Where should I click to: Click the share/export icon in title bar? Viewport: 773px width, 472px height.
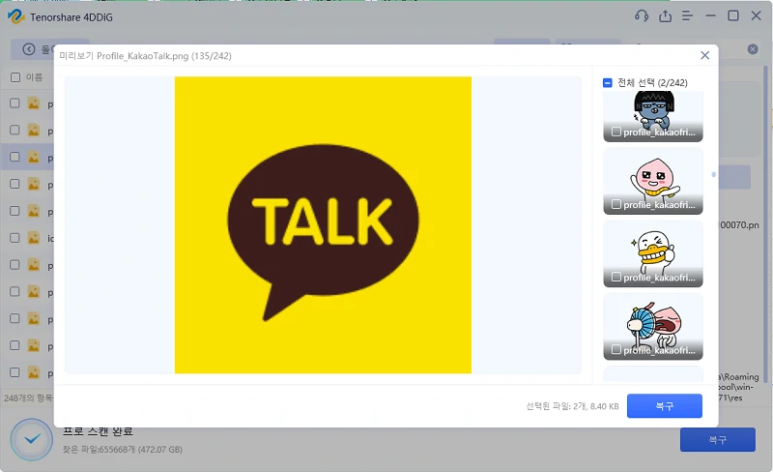665,16
